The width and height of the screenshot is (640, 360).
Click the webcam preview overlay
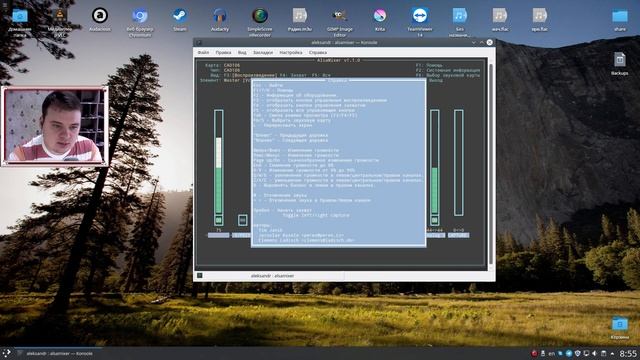point(55,126)
